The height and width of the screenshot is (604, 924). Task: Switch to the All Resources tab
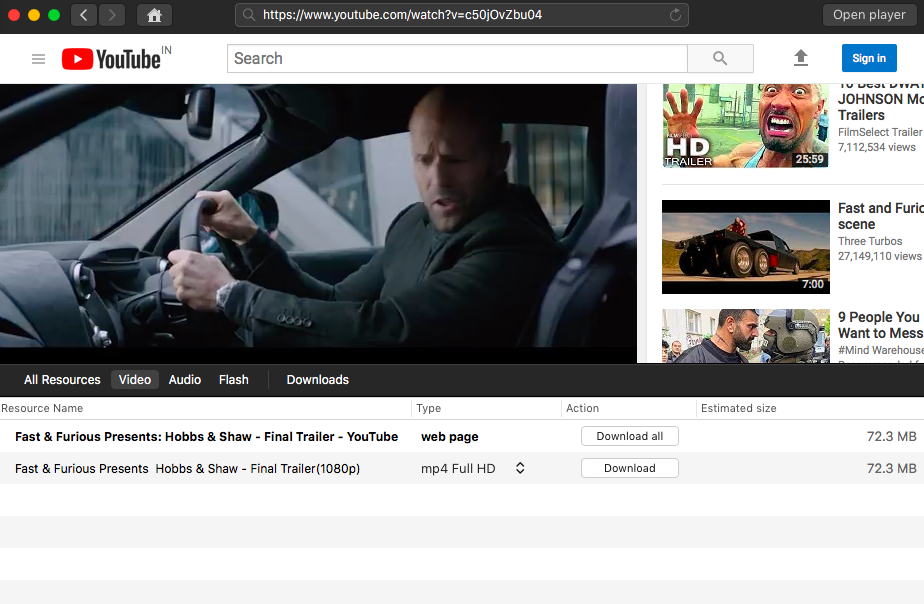[x=62, y=380]
